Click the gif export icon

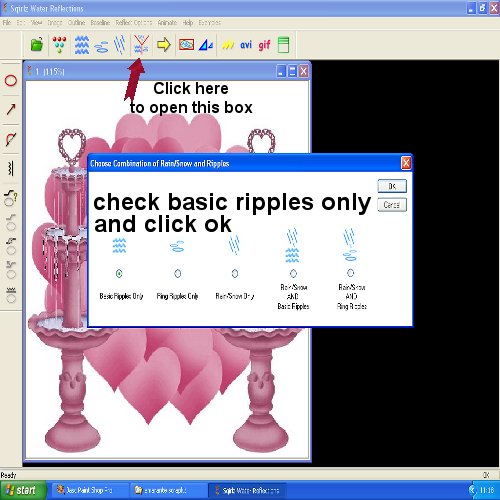(x=264, y=45)
